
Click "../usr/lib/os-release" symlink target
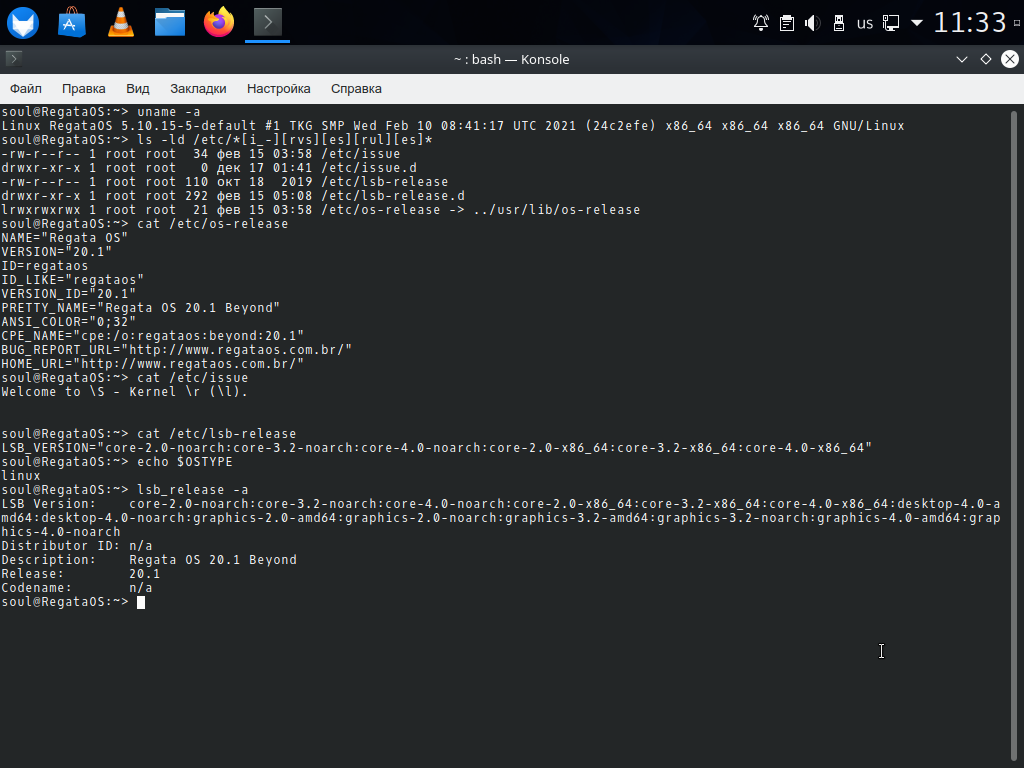[557, 210]
